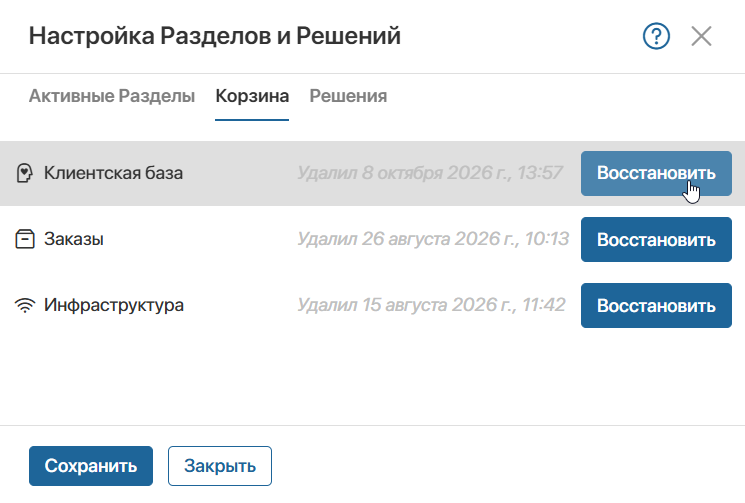
Task: Select the Заказы row label
Action: tap(74, 239)
